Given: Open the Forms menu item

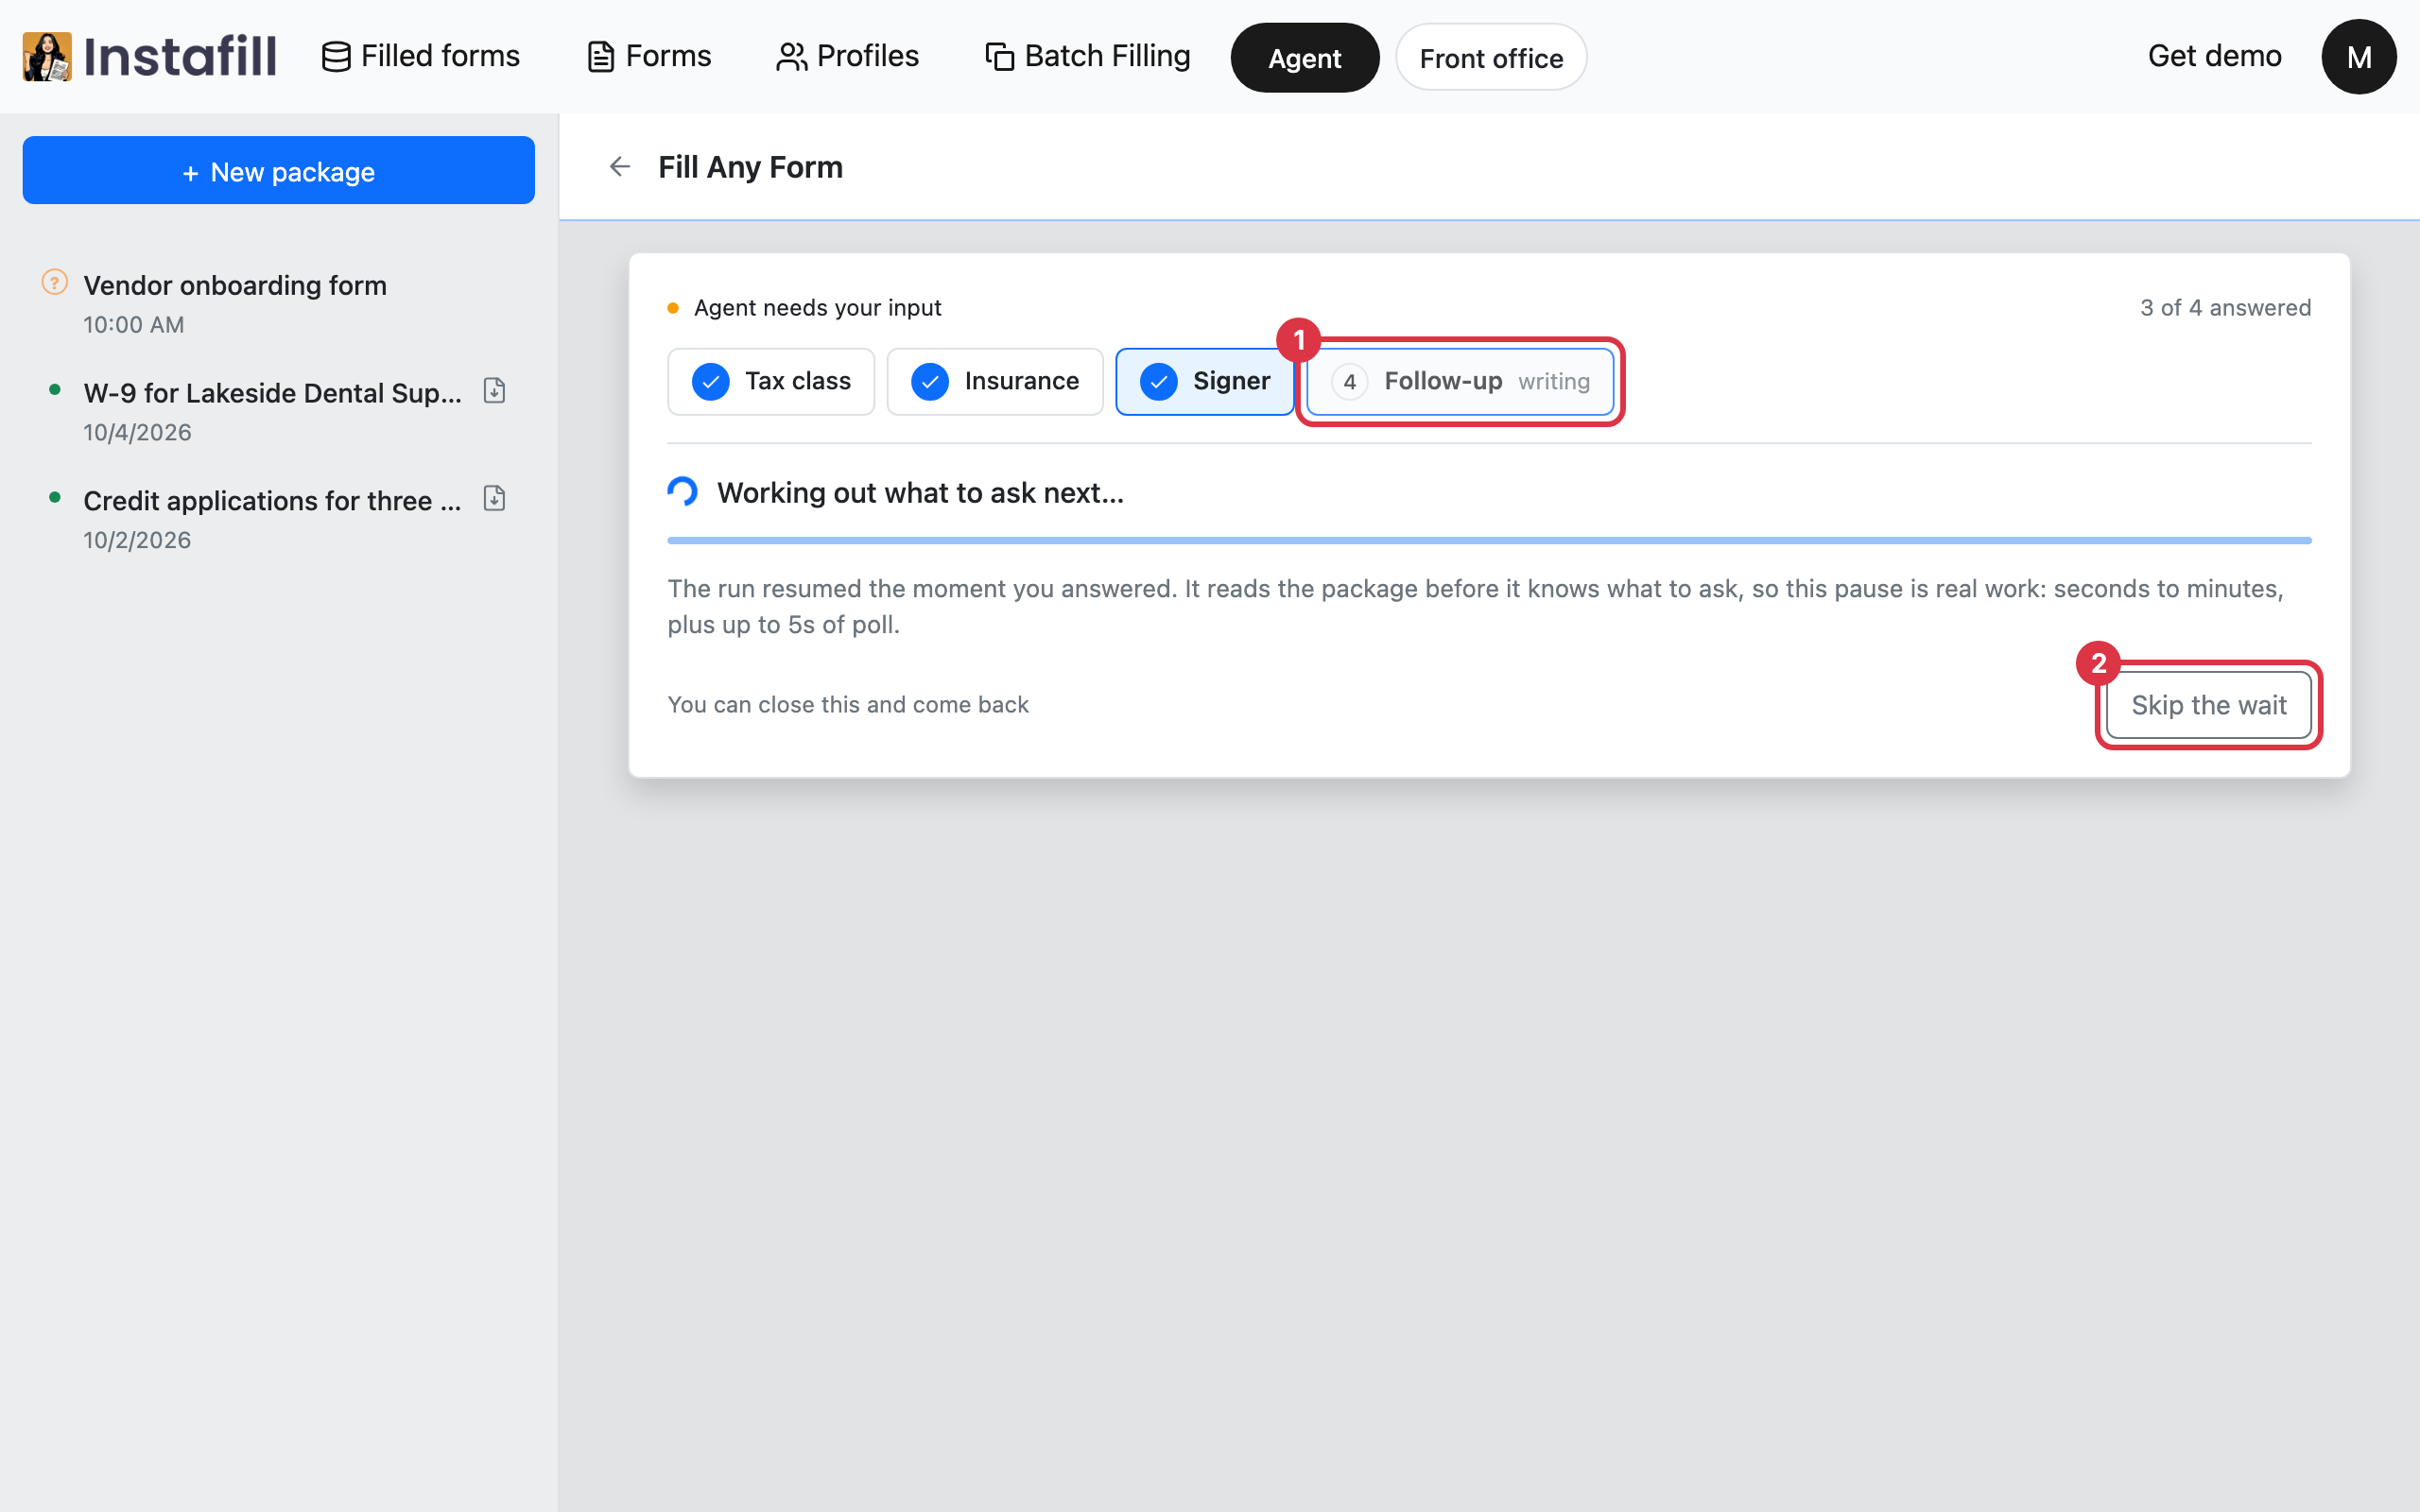Looking at the screenshot, I should click(649, 57).
